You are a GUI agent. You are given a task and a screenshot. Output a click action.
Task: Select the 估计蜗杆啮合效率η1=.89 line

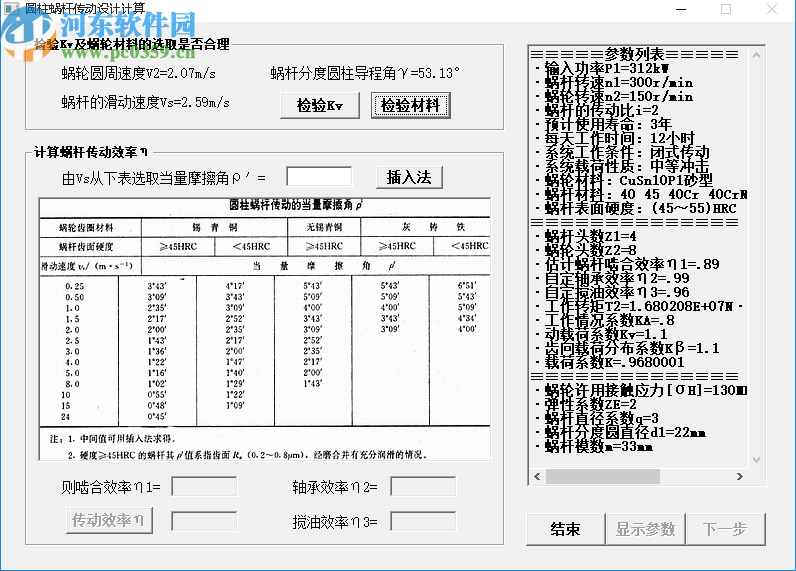tap(627, 264)
